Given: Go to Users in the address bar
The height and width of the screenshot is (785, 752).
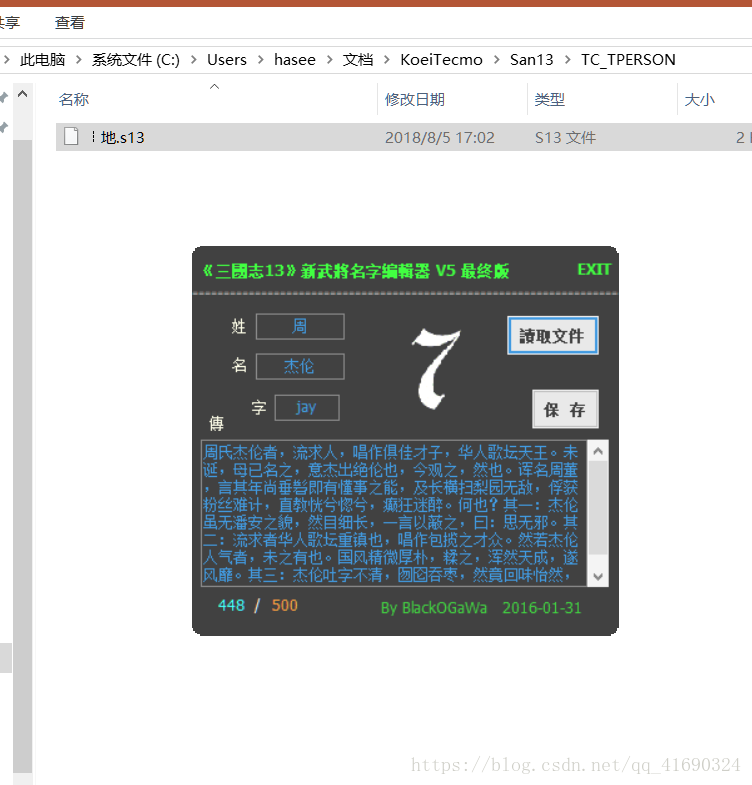Looking at the screenshot, I should pos(227,60).
